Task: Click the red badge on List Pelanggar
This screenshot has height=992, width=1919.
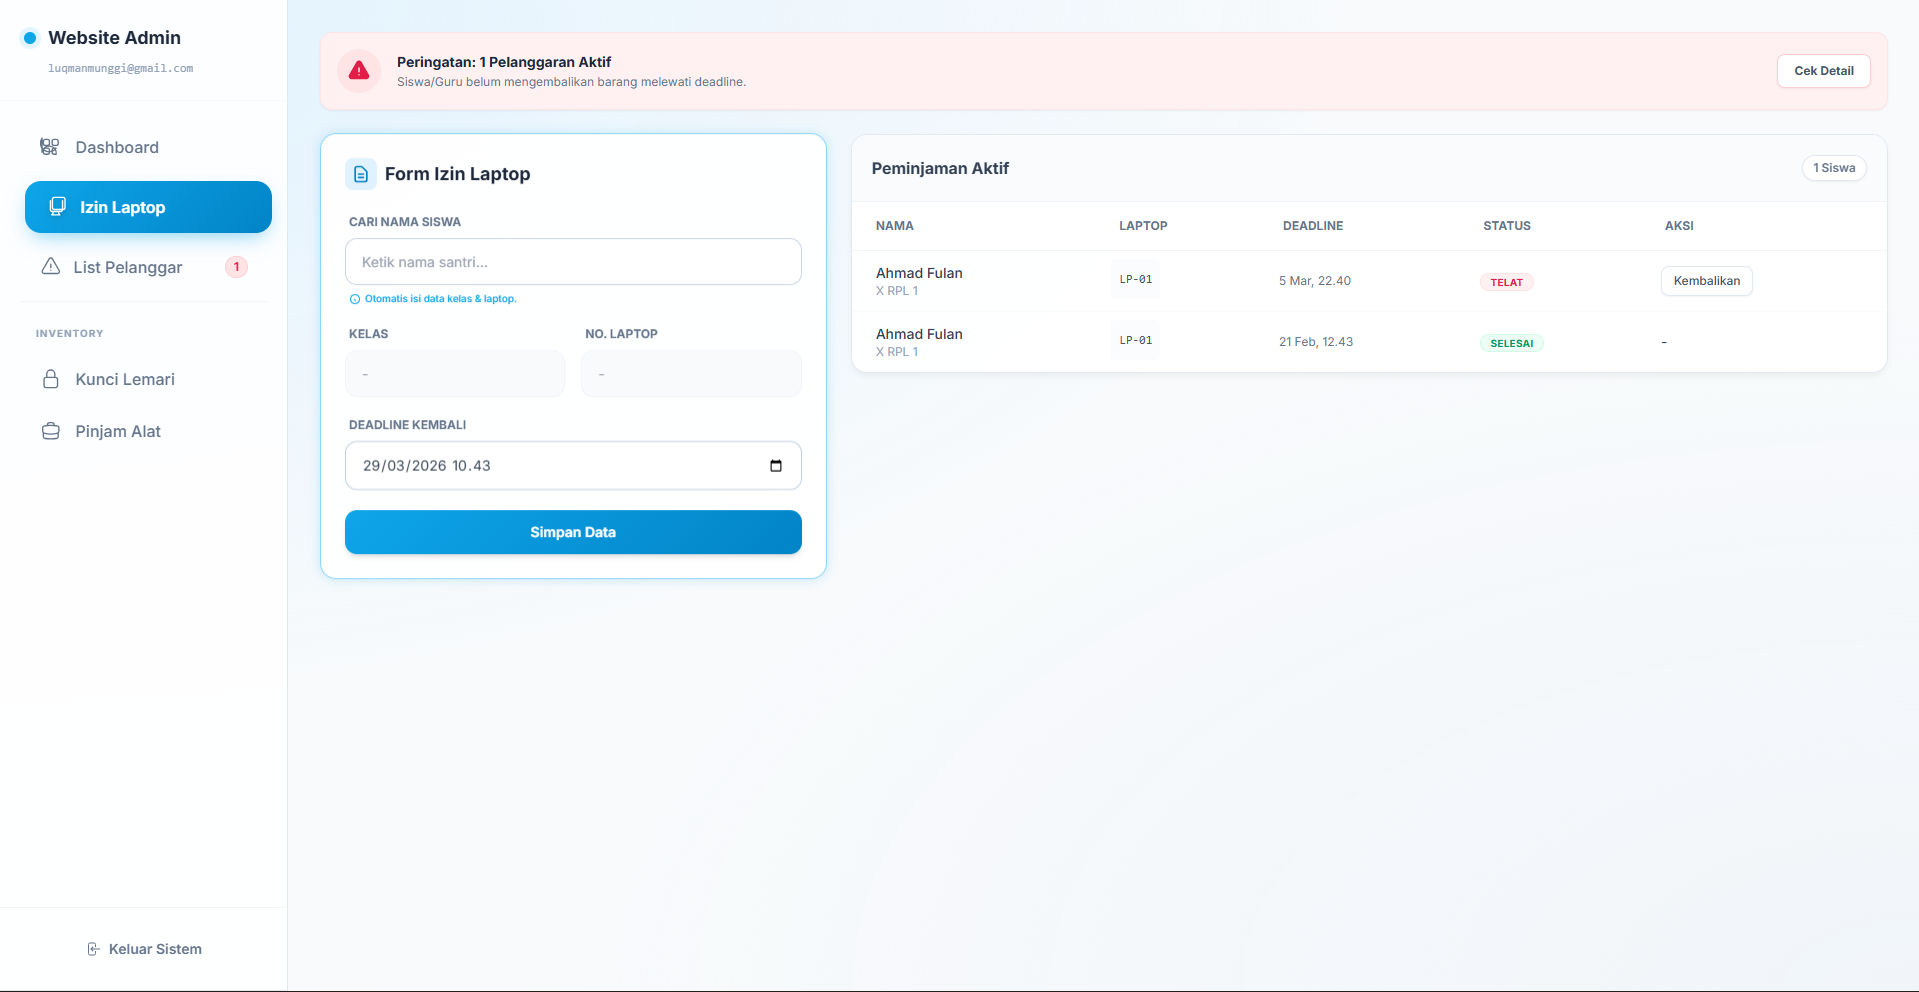Action: tap(236, 267)
